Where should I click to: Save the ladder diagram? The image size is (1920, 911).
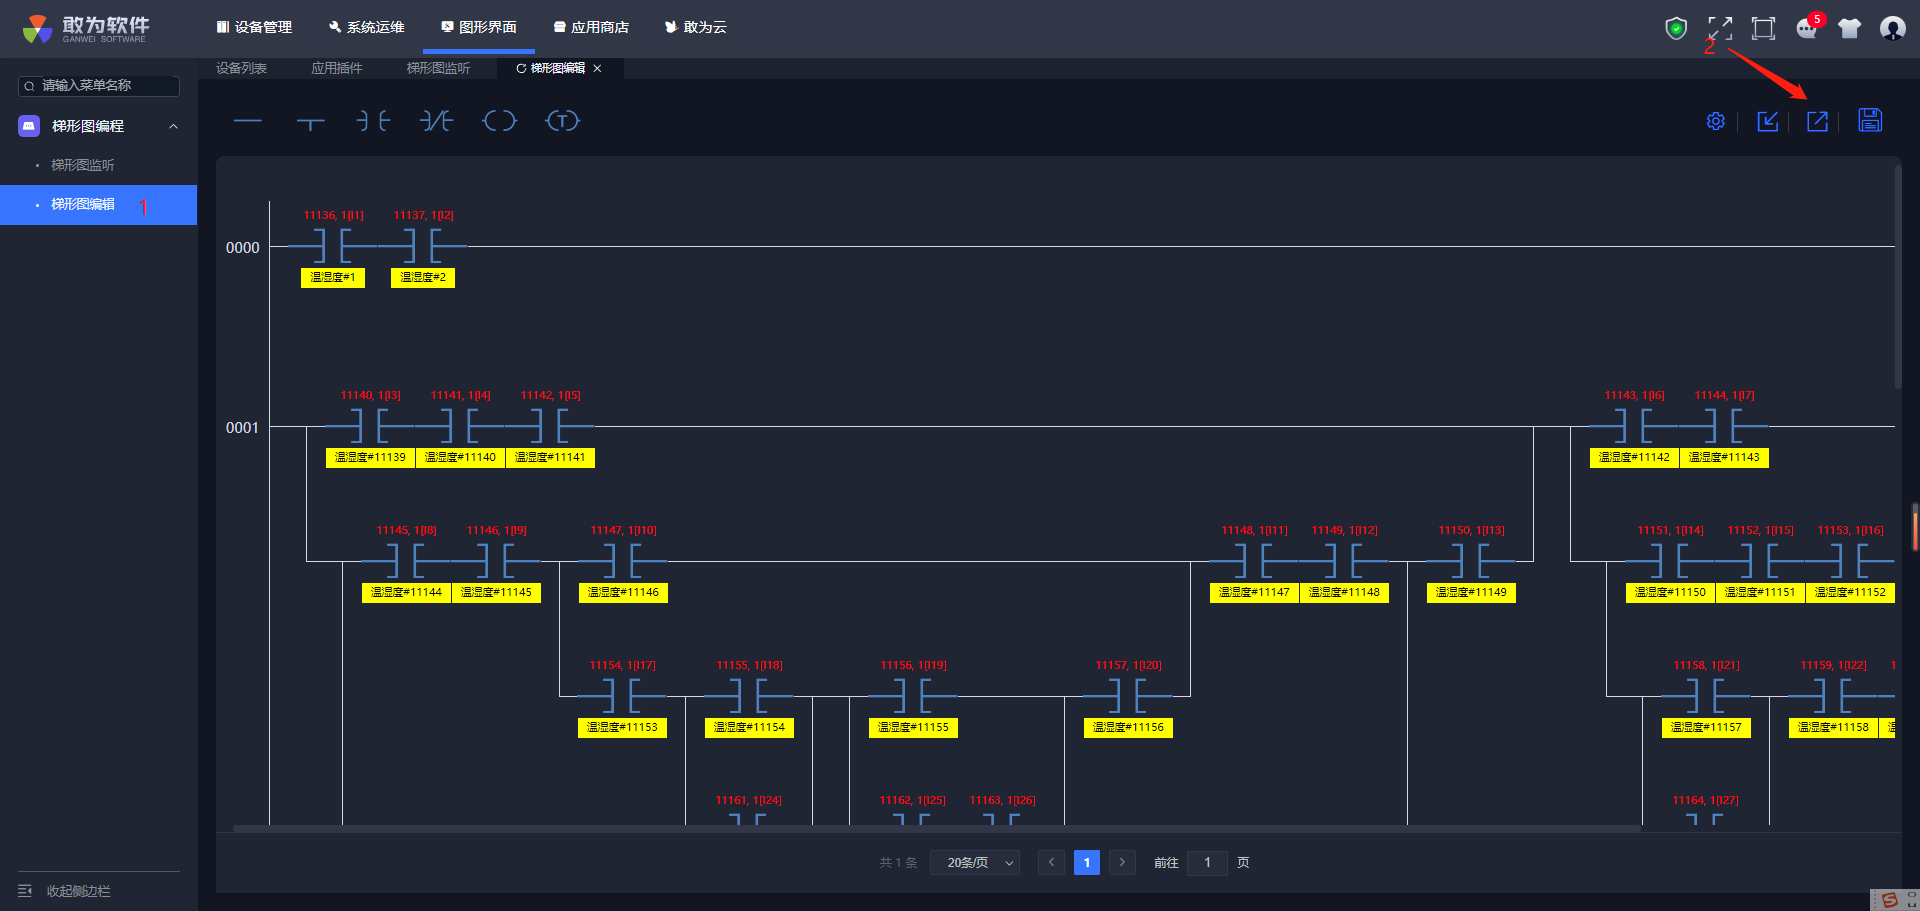pyautogui.click(x=1869, y=121)
